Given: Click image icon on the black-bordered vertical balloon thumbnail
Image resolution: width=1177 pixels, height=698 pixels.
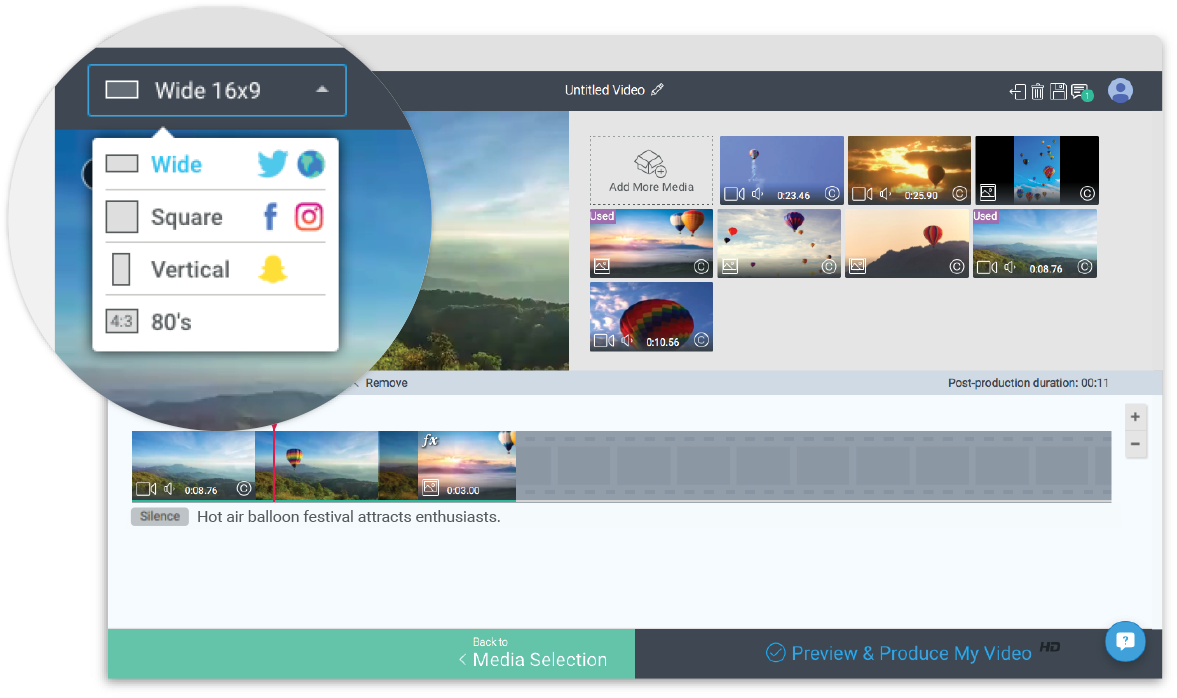Looking at the screenshot, I should pyautogui.click(x=988, y=193).
